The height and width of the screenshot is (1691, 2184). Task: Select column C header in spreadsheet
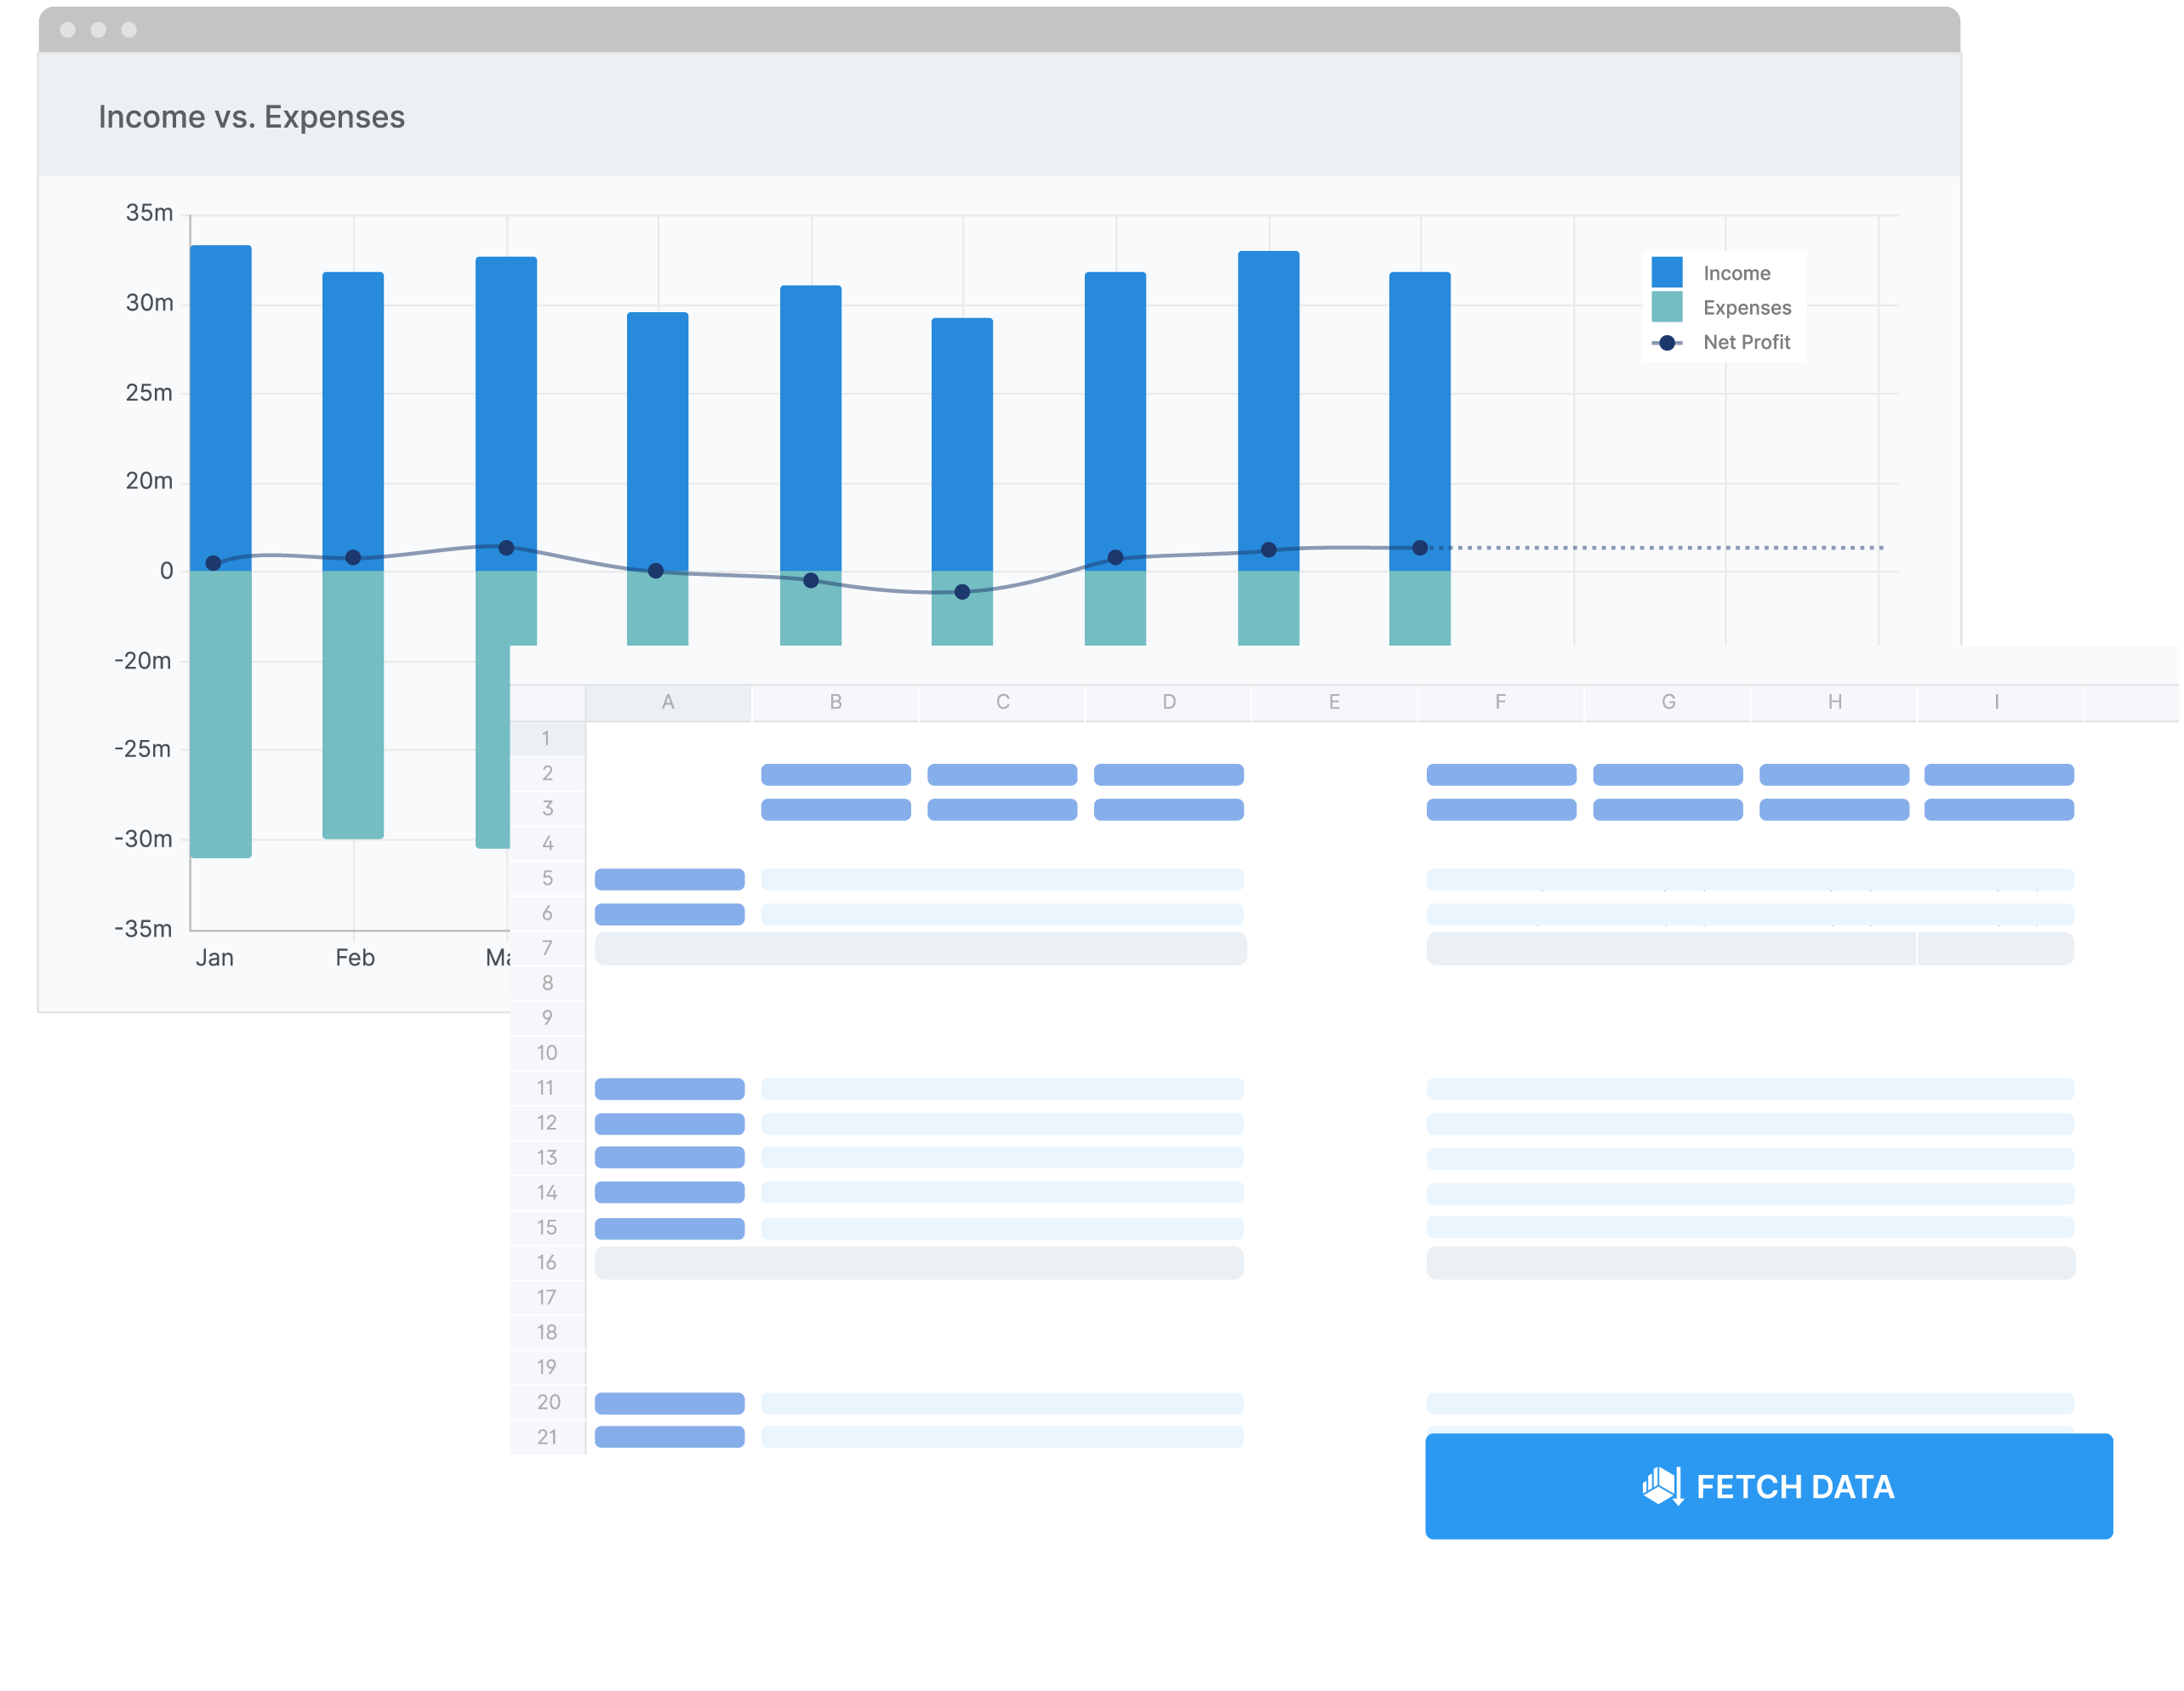pyautogui.click(x=1002, y=702)
